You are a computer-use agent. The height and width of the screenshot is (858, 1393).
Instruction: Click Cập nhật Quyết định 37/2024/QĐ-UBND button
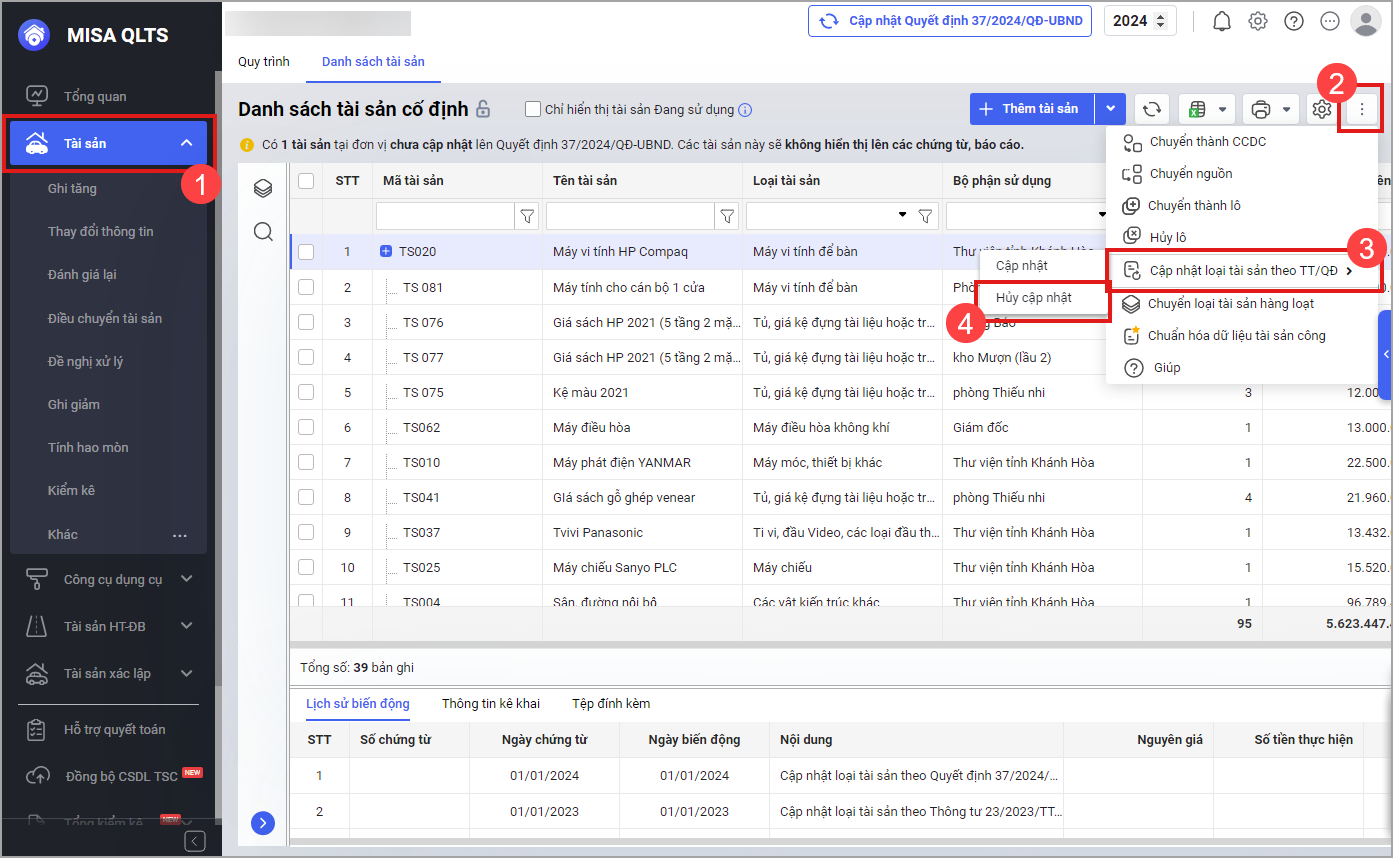click(x=950, y=21)
